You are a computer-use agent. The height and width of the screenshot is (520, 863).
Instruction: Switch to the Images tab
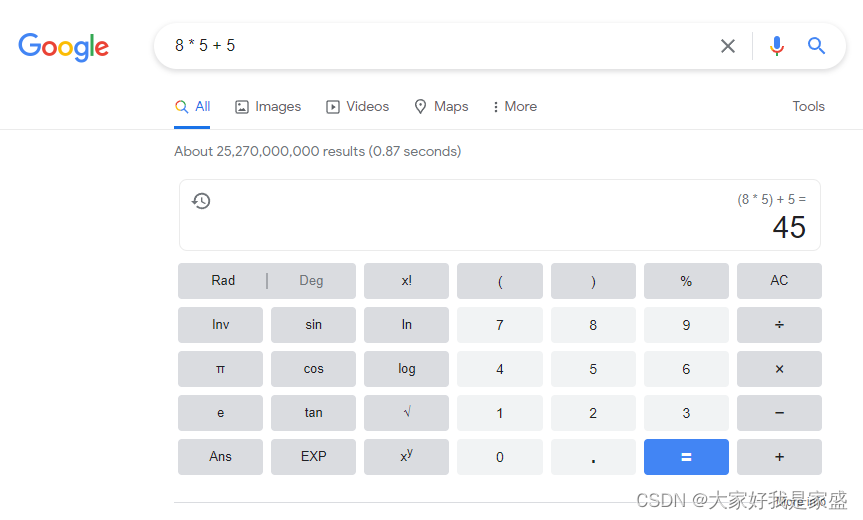coord(268,107)
